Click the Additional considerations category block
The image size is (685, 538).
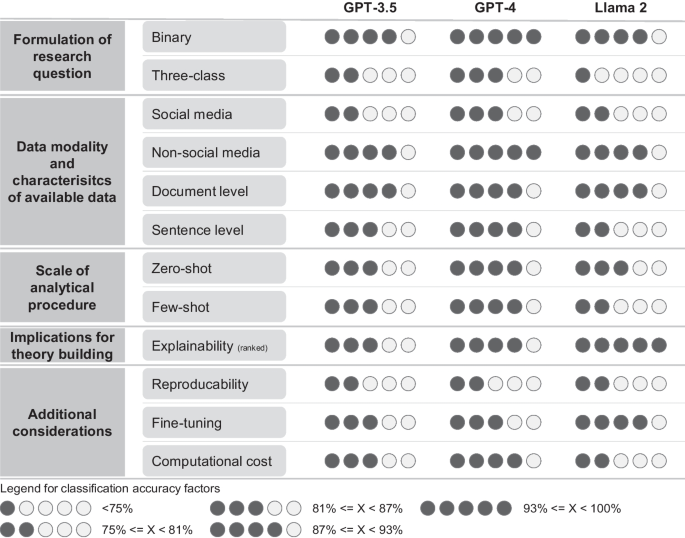tap(62, 422)
